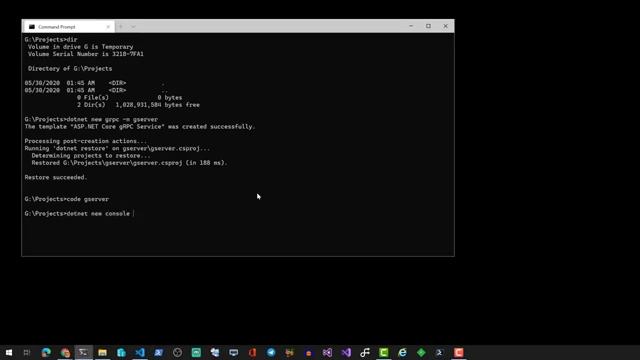
Task: Open the terminal profiles dropdown
Action: coord(133,27)
